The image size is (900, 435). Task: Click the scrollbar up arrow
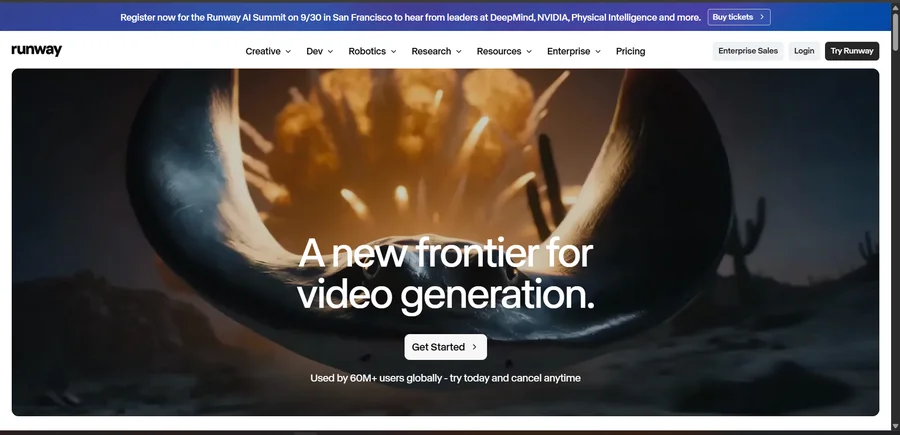[x=895, y=6]
